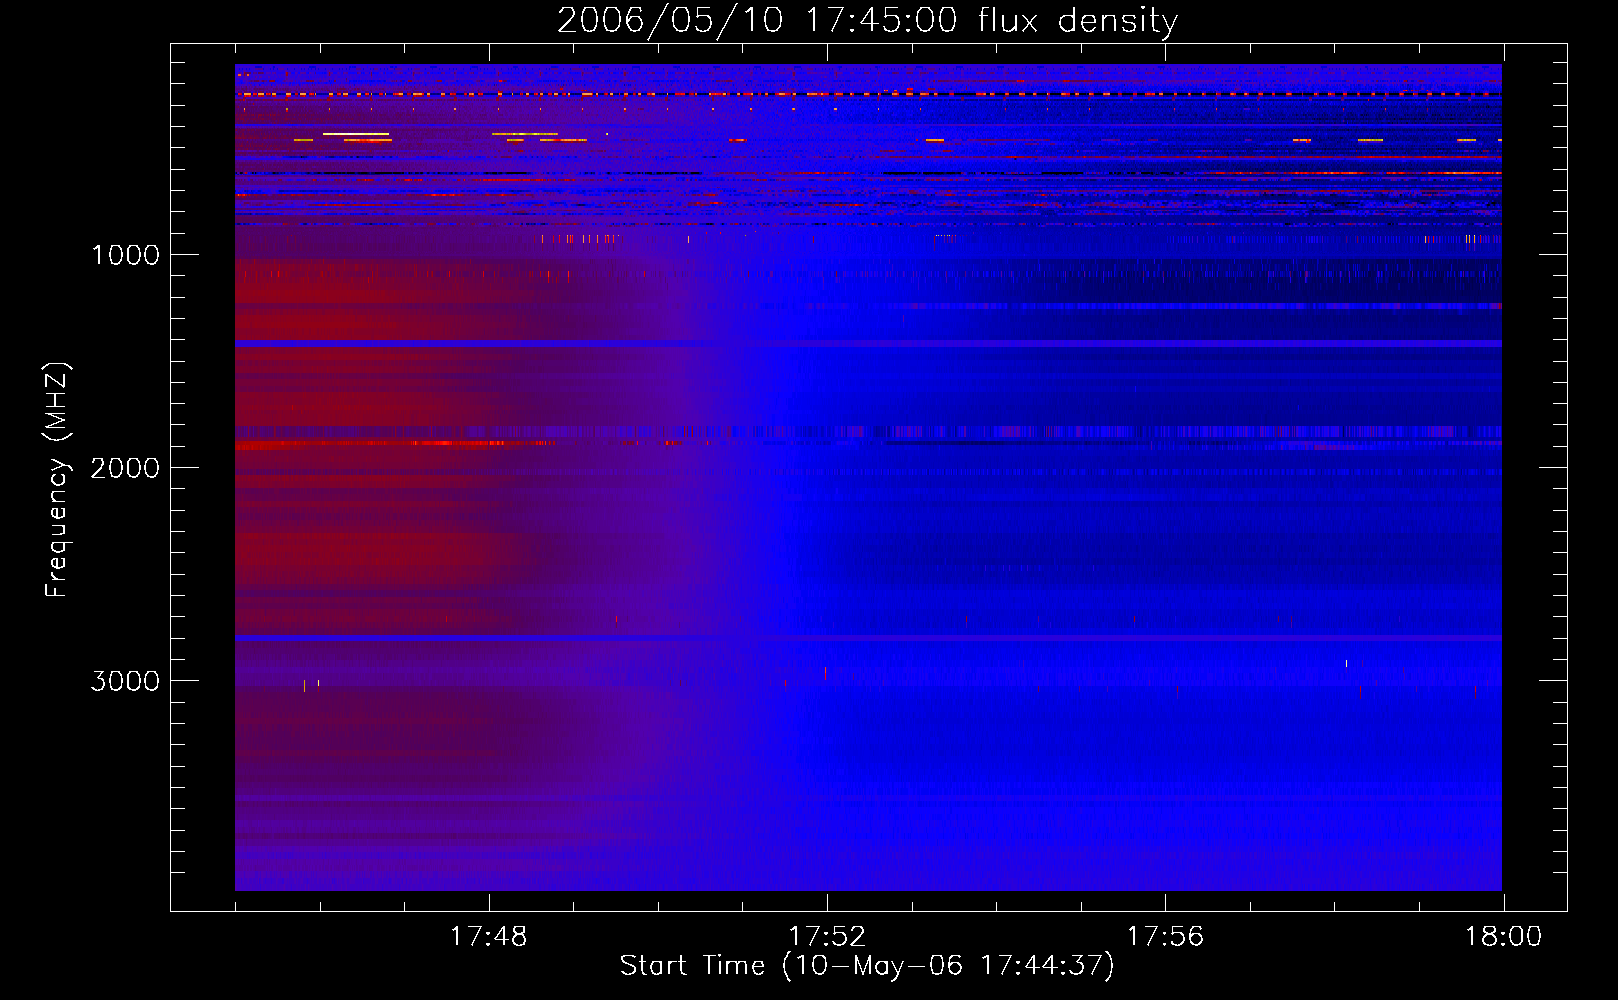Click the plot title '2006/05/10 17:45:00 flux density'

pyautogui.click(x=867, y=21)
